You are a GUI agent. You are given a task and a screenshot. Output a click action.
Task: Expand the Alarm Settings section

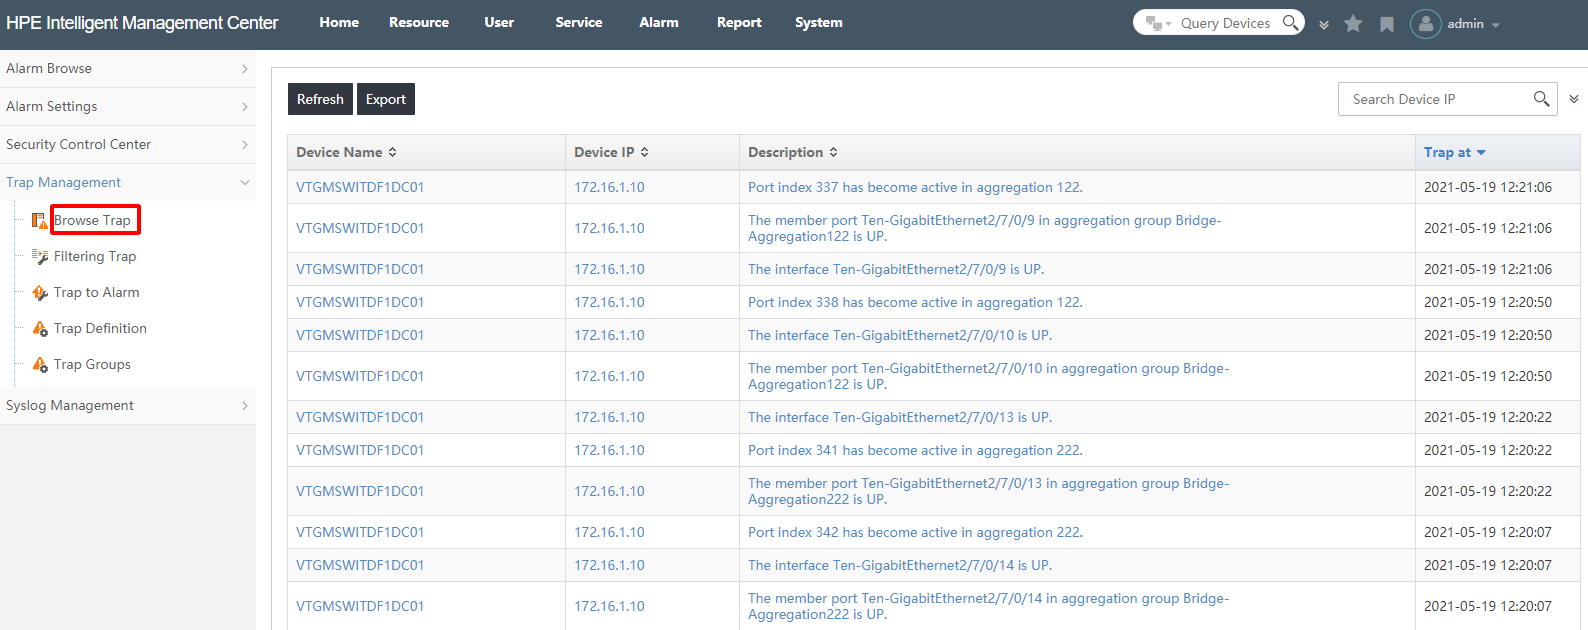pyautogui.click(x=128, y=106)
